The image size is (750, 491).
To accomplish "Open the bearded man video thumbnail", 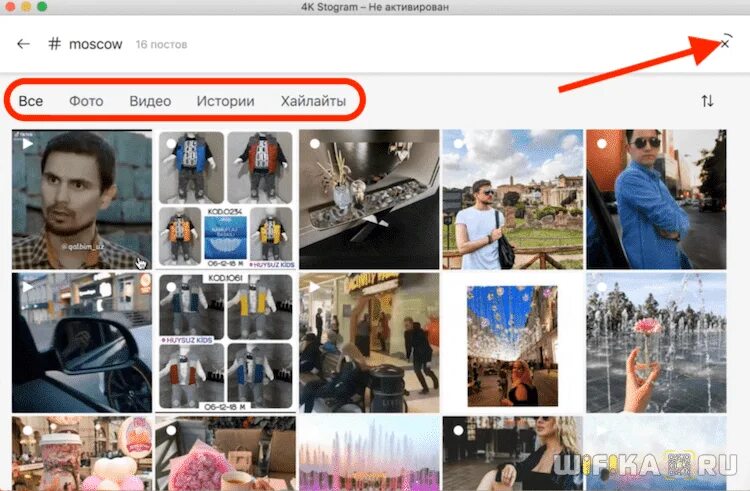I will click(82, 199).
